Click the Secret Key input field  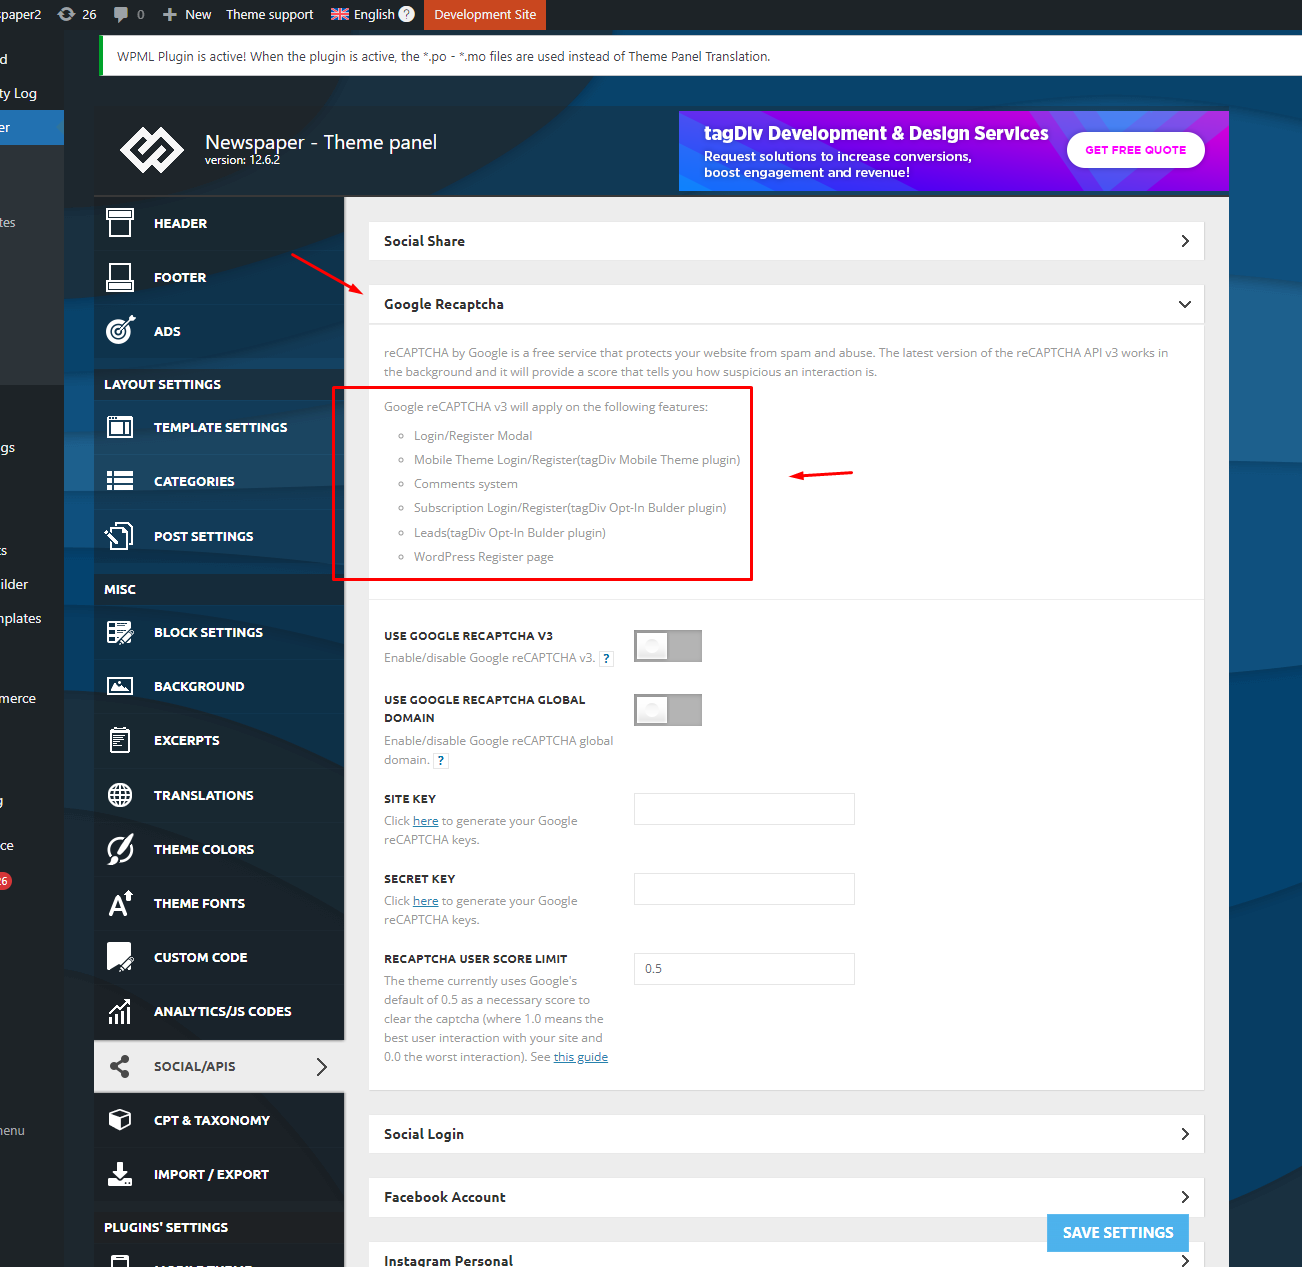point(744,889)
